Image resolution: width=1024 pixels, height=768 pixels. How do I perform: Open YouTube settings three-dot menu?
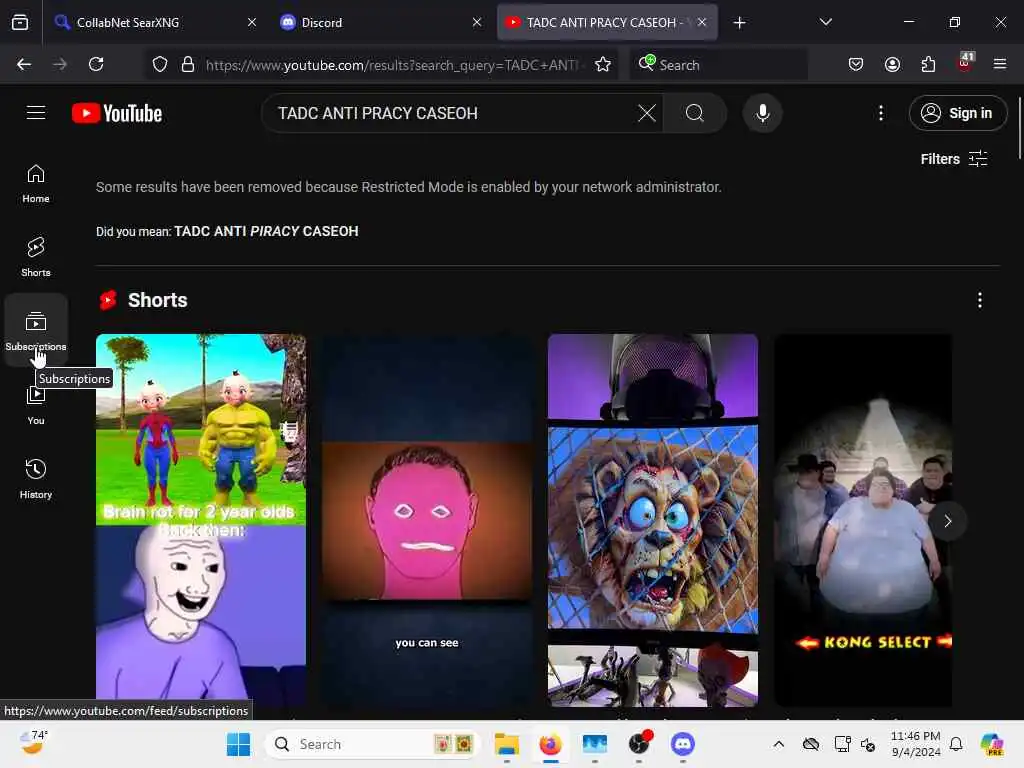(880, 113)
